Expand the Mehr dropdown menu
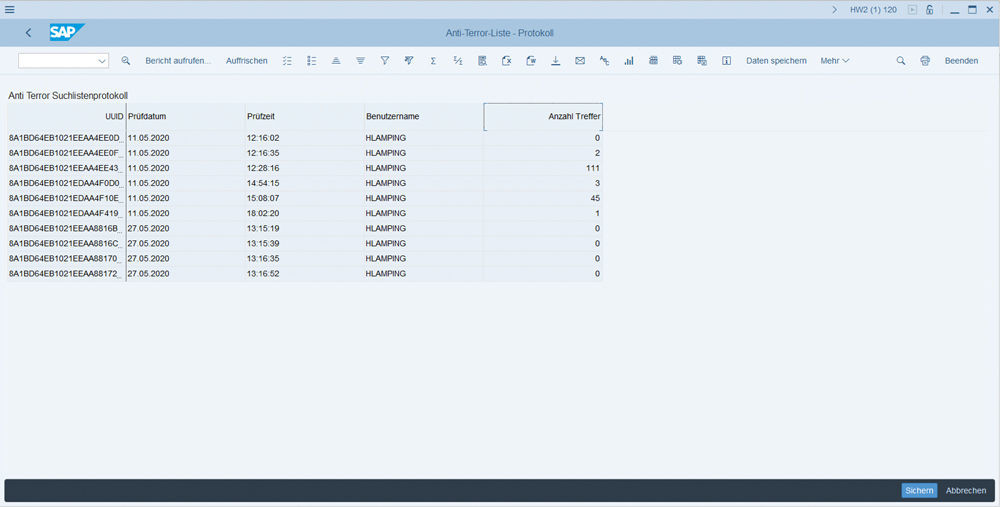This screenshot has width=1000, height=507. [835, 61]
